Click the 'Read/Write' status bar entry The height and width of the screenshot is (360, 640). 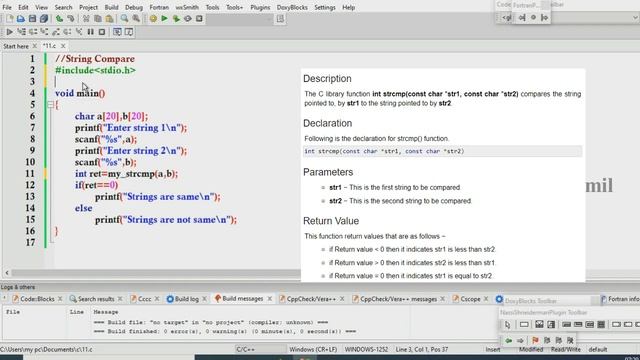tap(565, 349)
